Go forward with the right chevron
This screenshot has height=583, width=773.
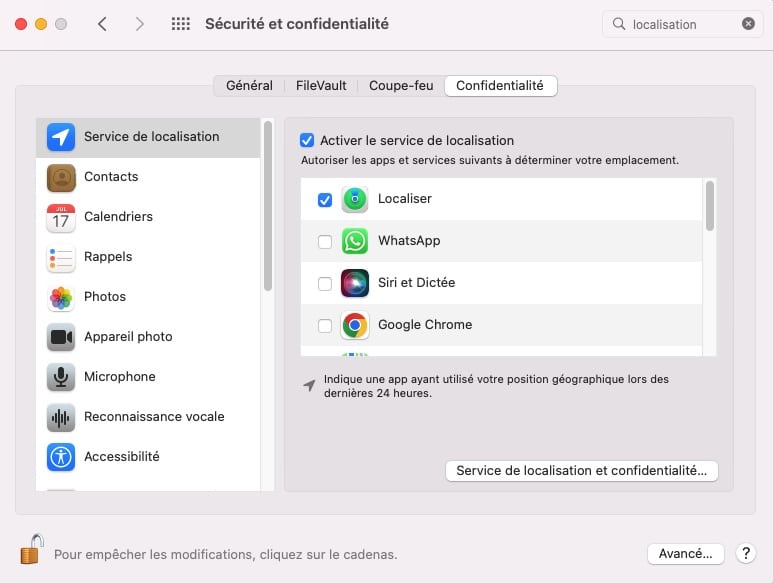click(x=140, y=24)
